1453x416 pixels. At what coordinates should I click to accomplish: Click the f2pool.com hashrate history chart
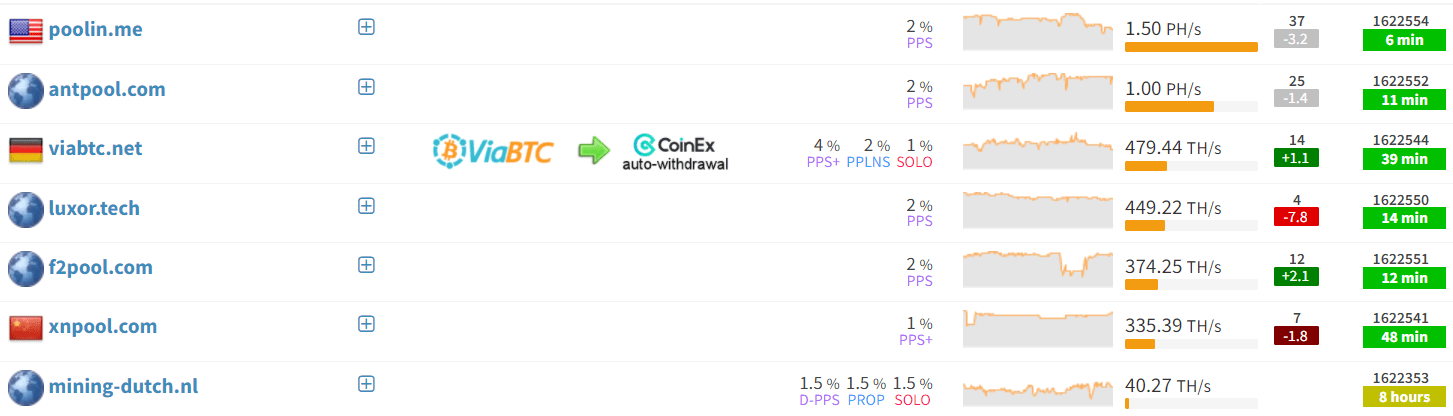click(x=1037, y=265)
